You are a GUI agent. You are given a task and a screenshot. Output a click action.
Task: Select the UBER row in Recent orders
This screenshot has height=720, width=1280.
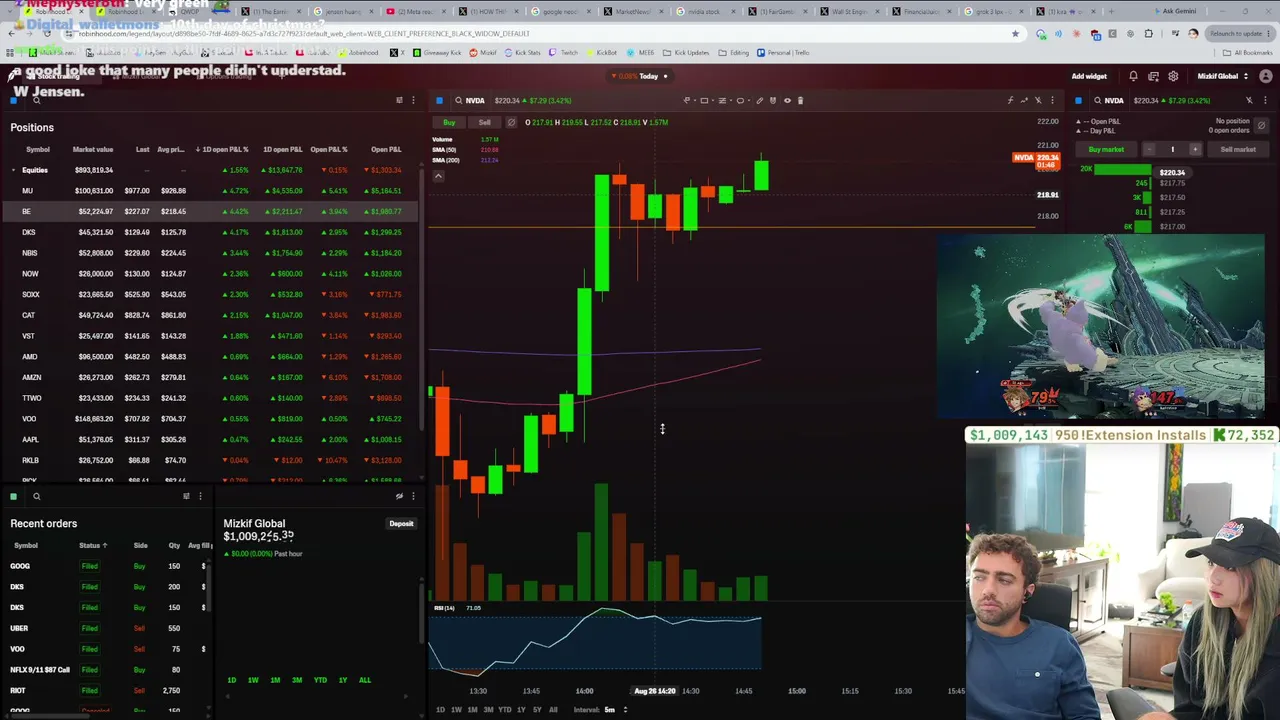(106, 628)
